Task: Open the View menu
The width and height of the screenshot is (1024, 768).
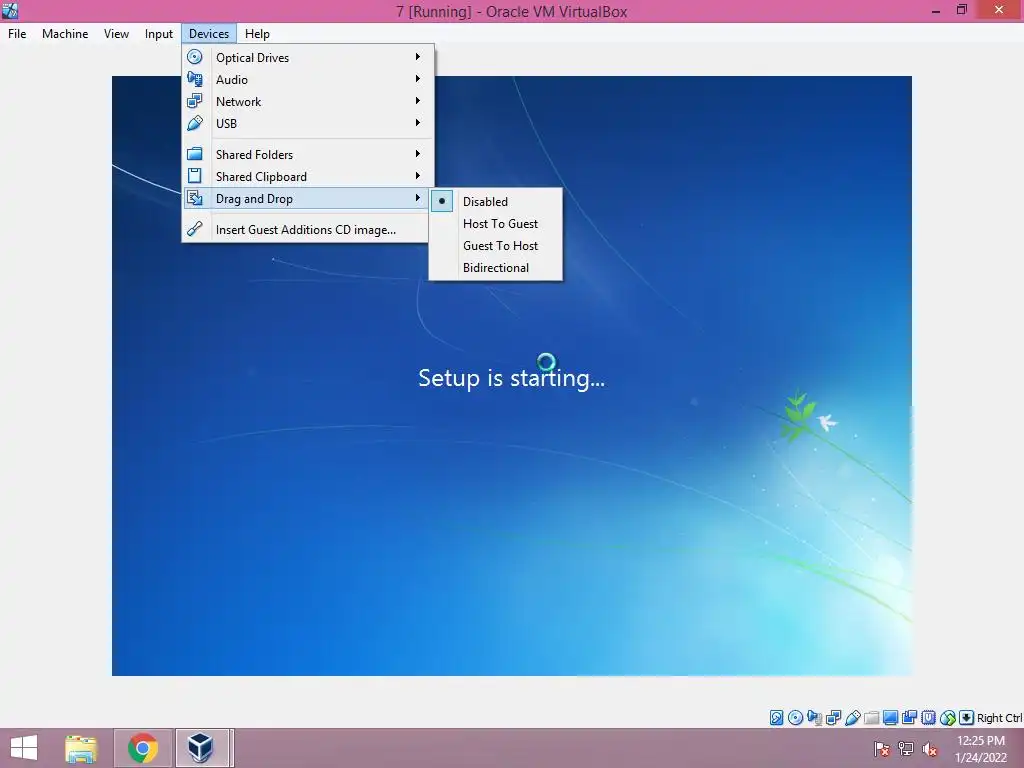Action: tap(116, 34)
